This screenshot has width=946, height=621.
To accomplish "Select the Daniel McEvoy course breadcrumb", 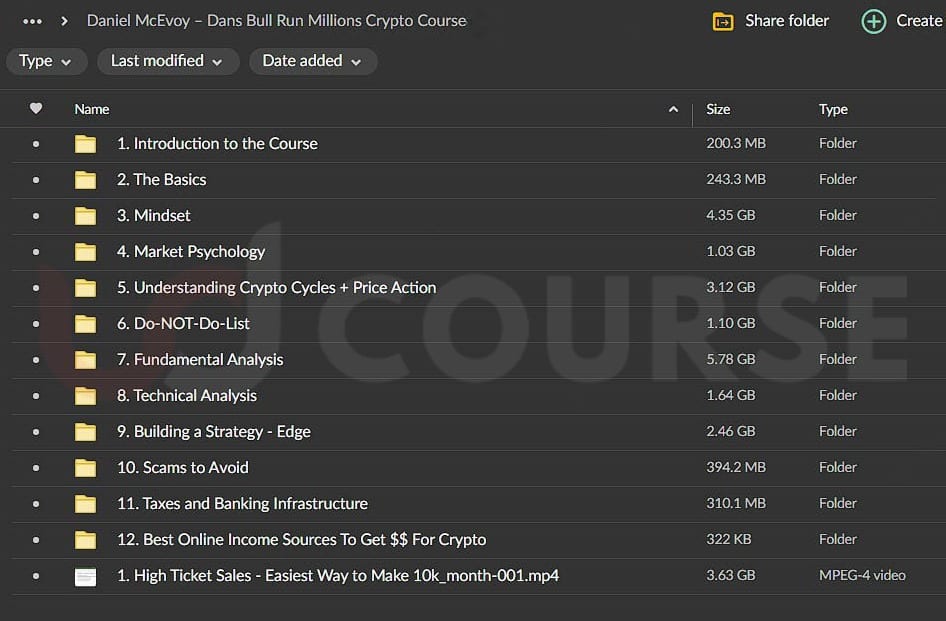I will [276, 21].
